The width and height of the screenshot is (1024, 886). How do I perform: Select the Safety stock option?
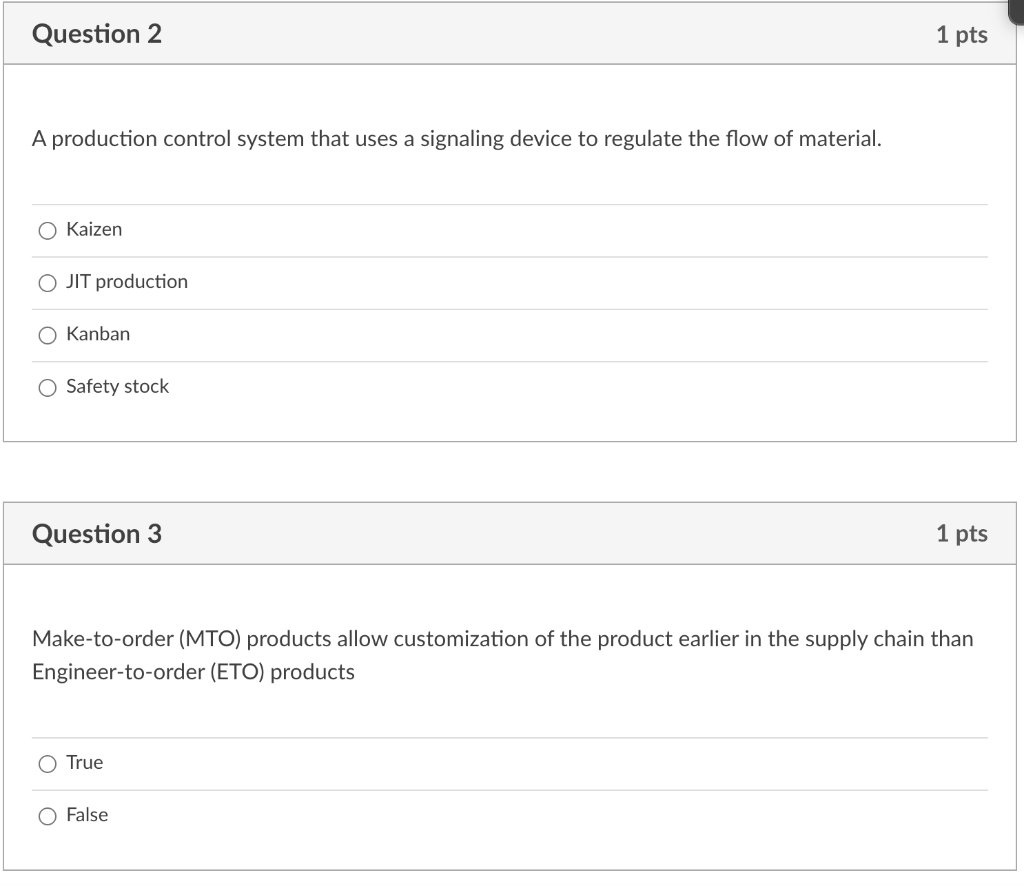pyautogui.click(x=47, y=387)
